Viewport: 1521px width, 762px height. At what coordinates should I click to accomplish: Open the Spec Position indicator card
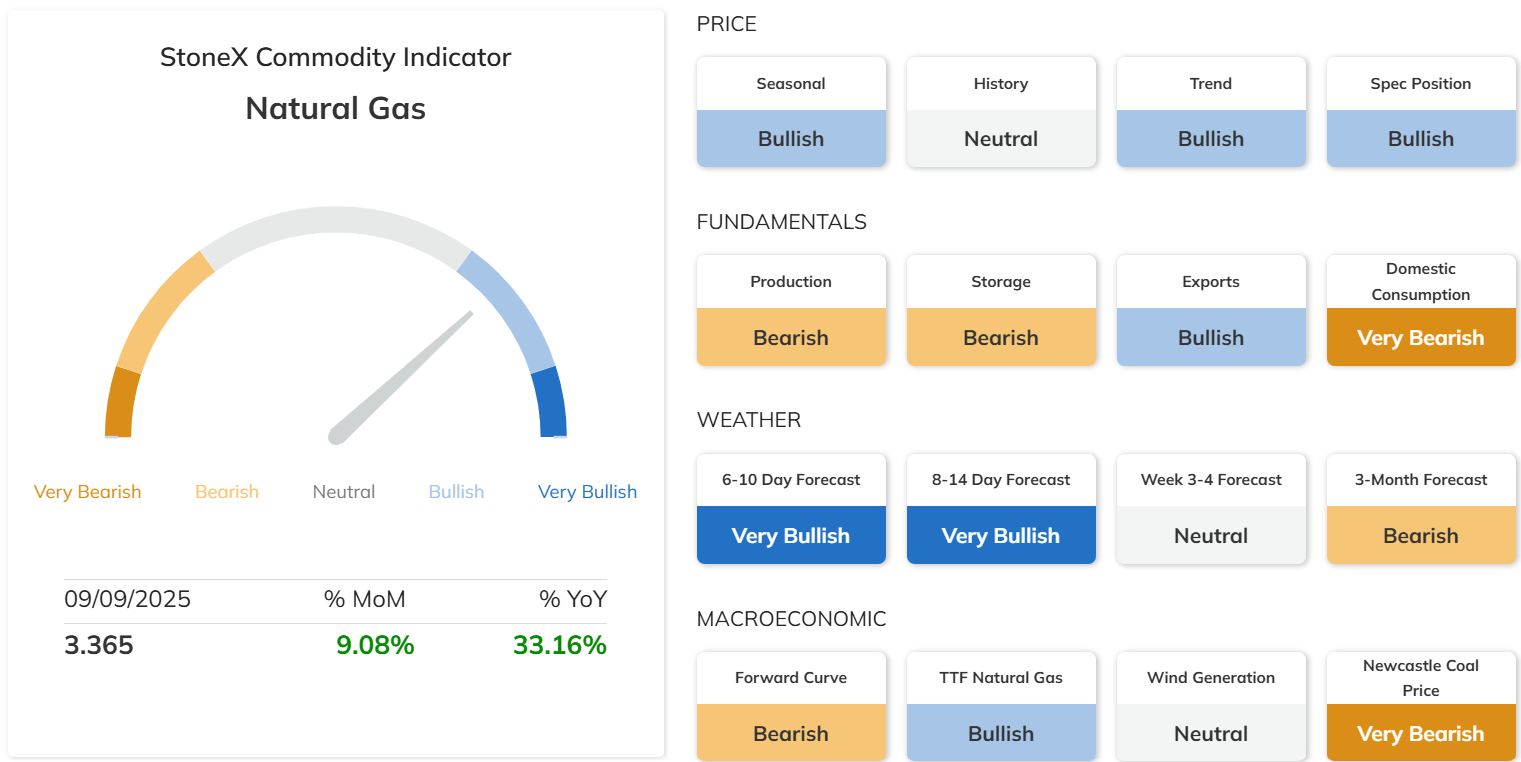1421,112
